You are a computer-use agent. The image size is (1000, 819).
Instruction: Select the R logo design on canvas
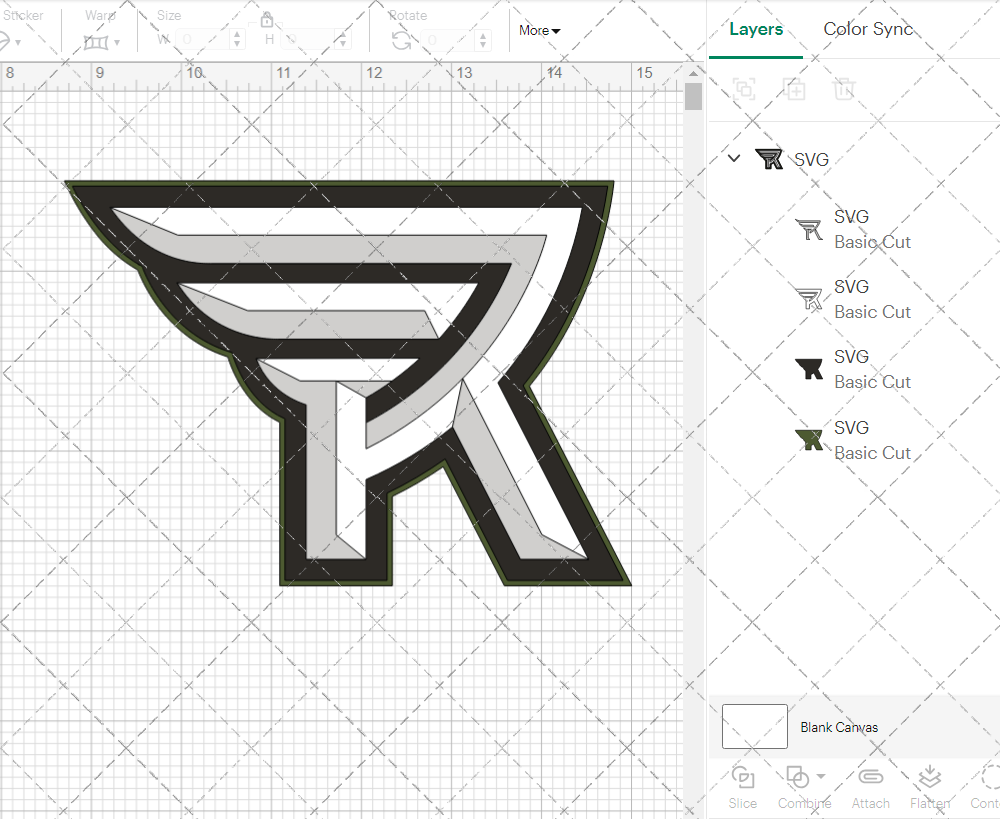tap(348, 383)
